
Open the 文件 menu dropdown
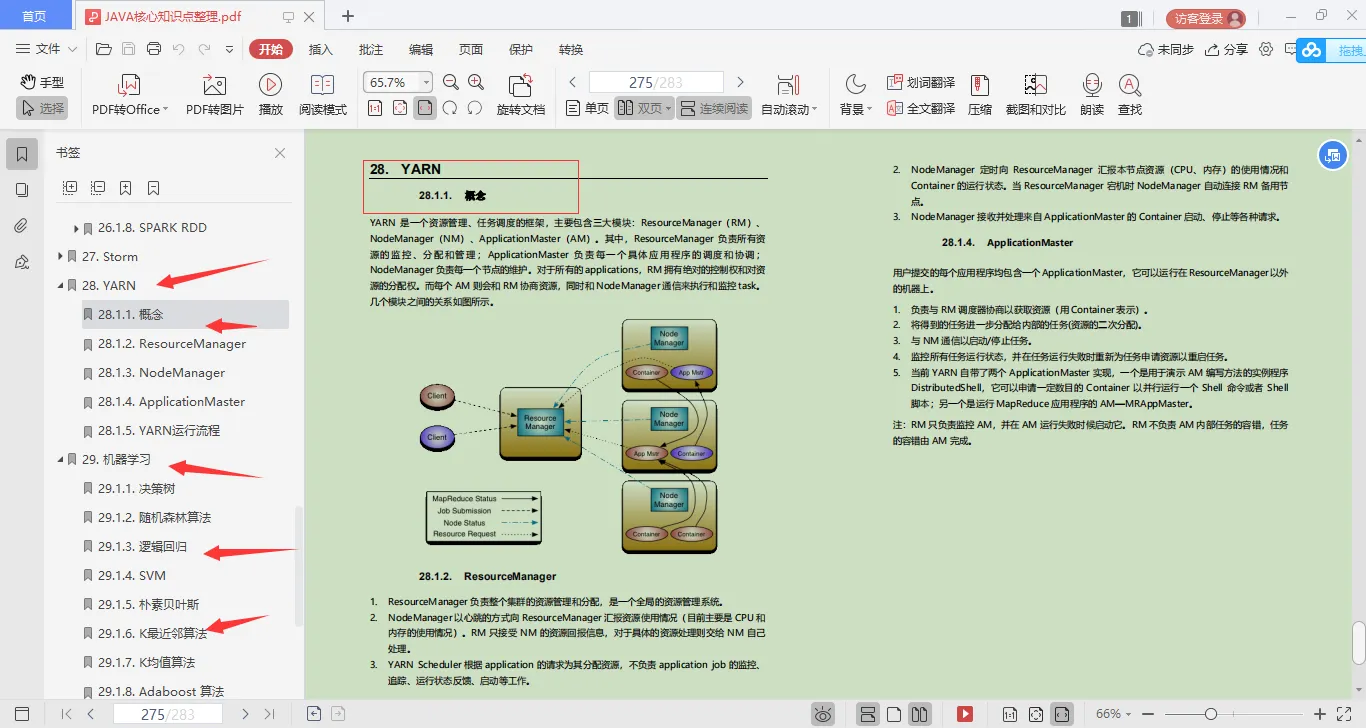(x=46, y=49)
